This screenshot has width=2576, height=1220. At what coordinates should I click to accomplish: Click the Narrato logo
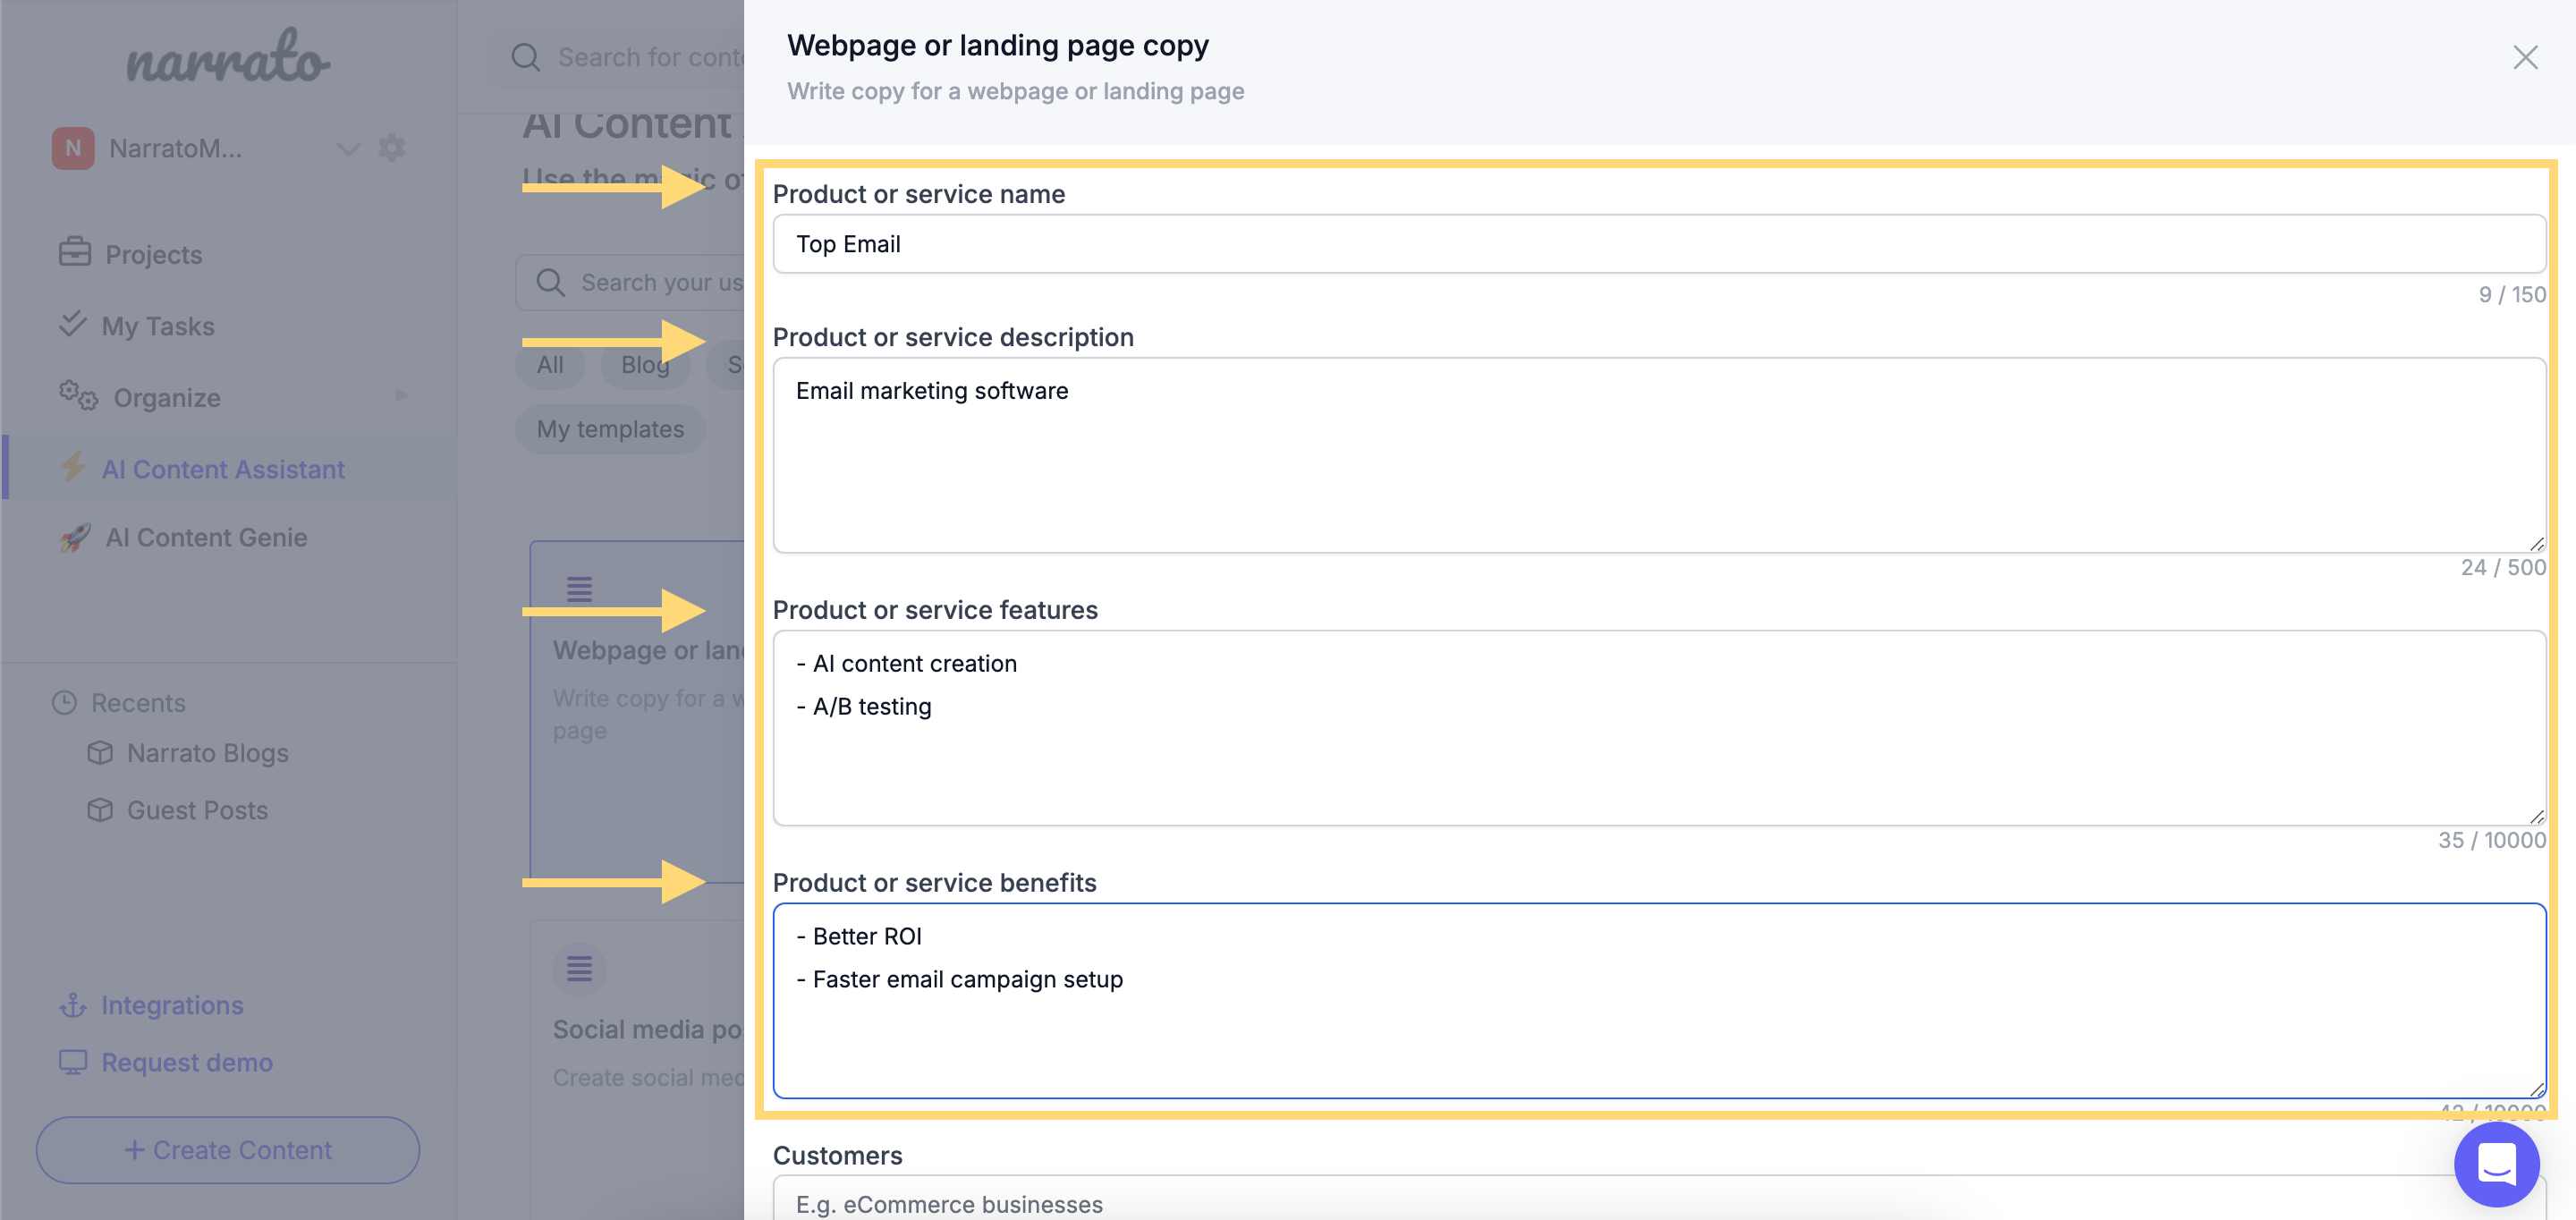[228, 58]
